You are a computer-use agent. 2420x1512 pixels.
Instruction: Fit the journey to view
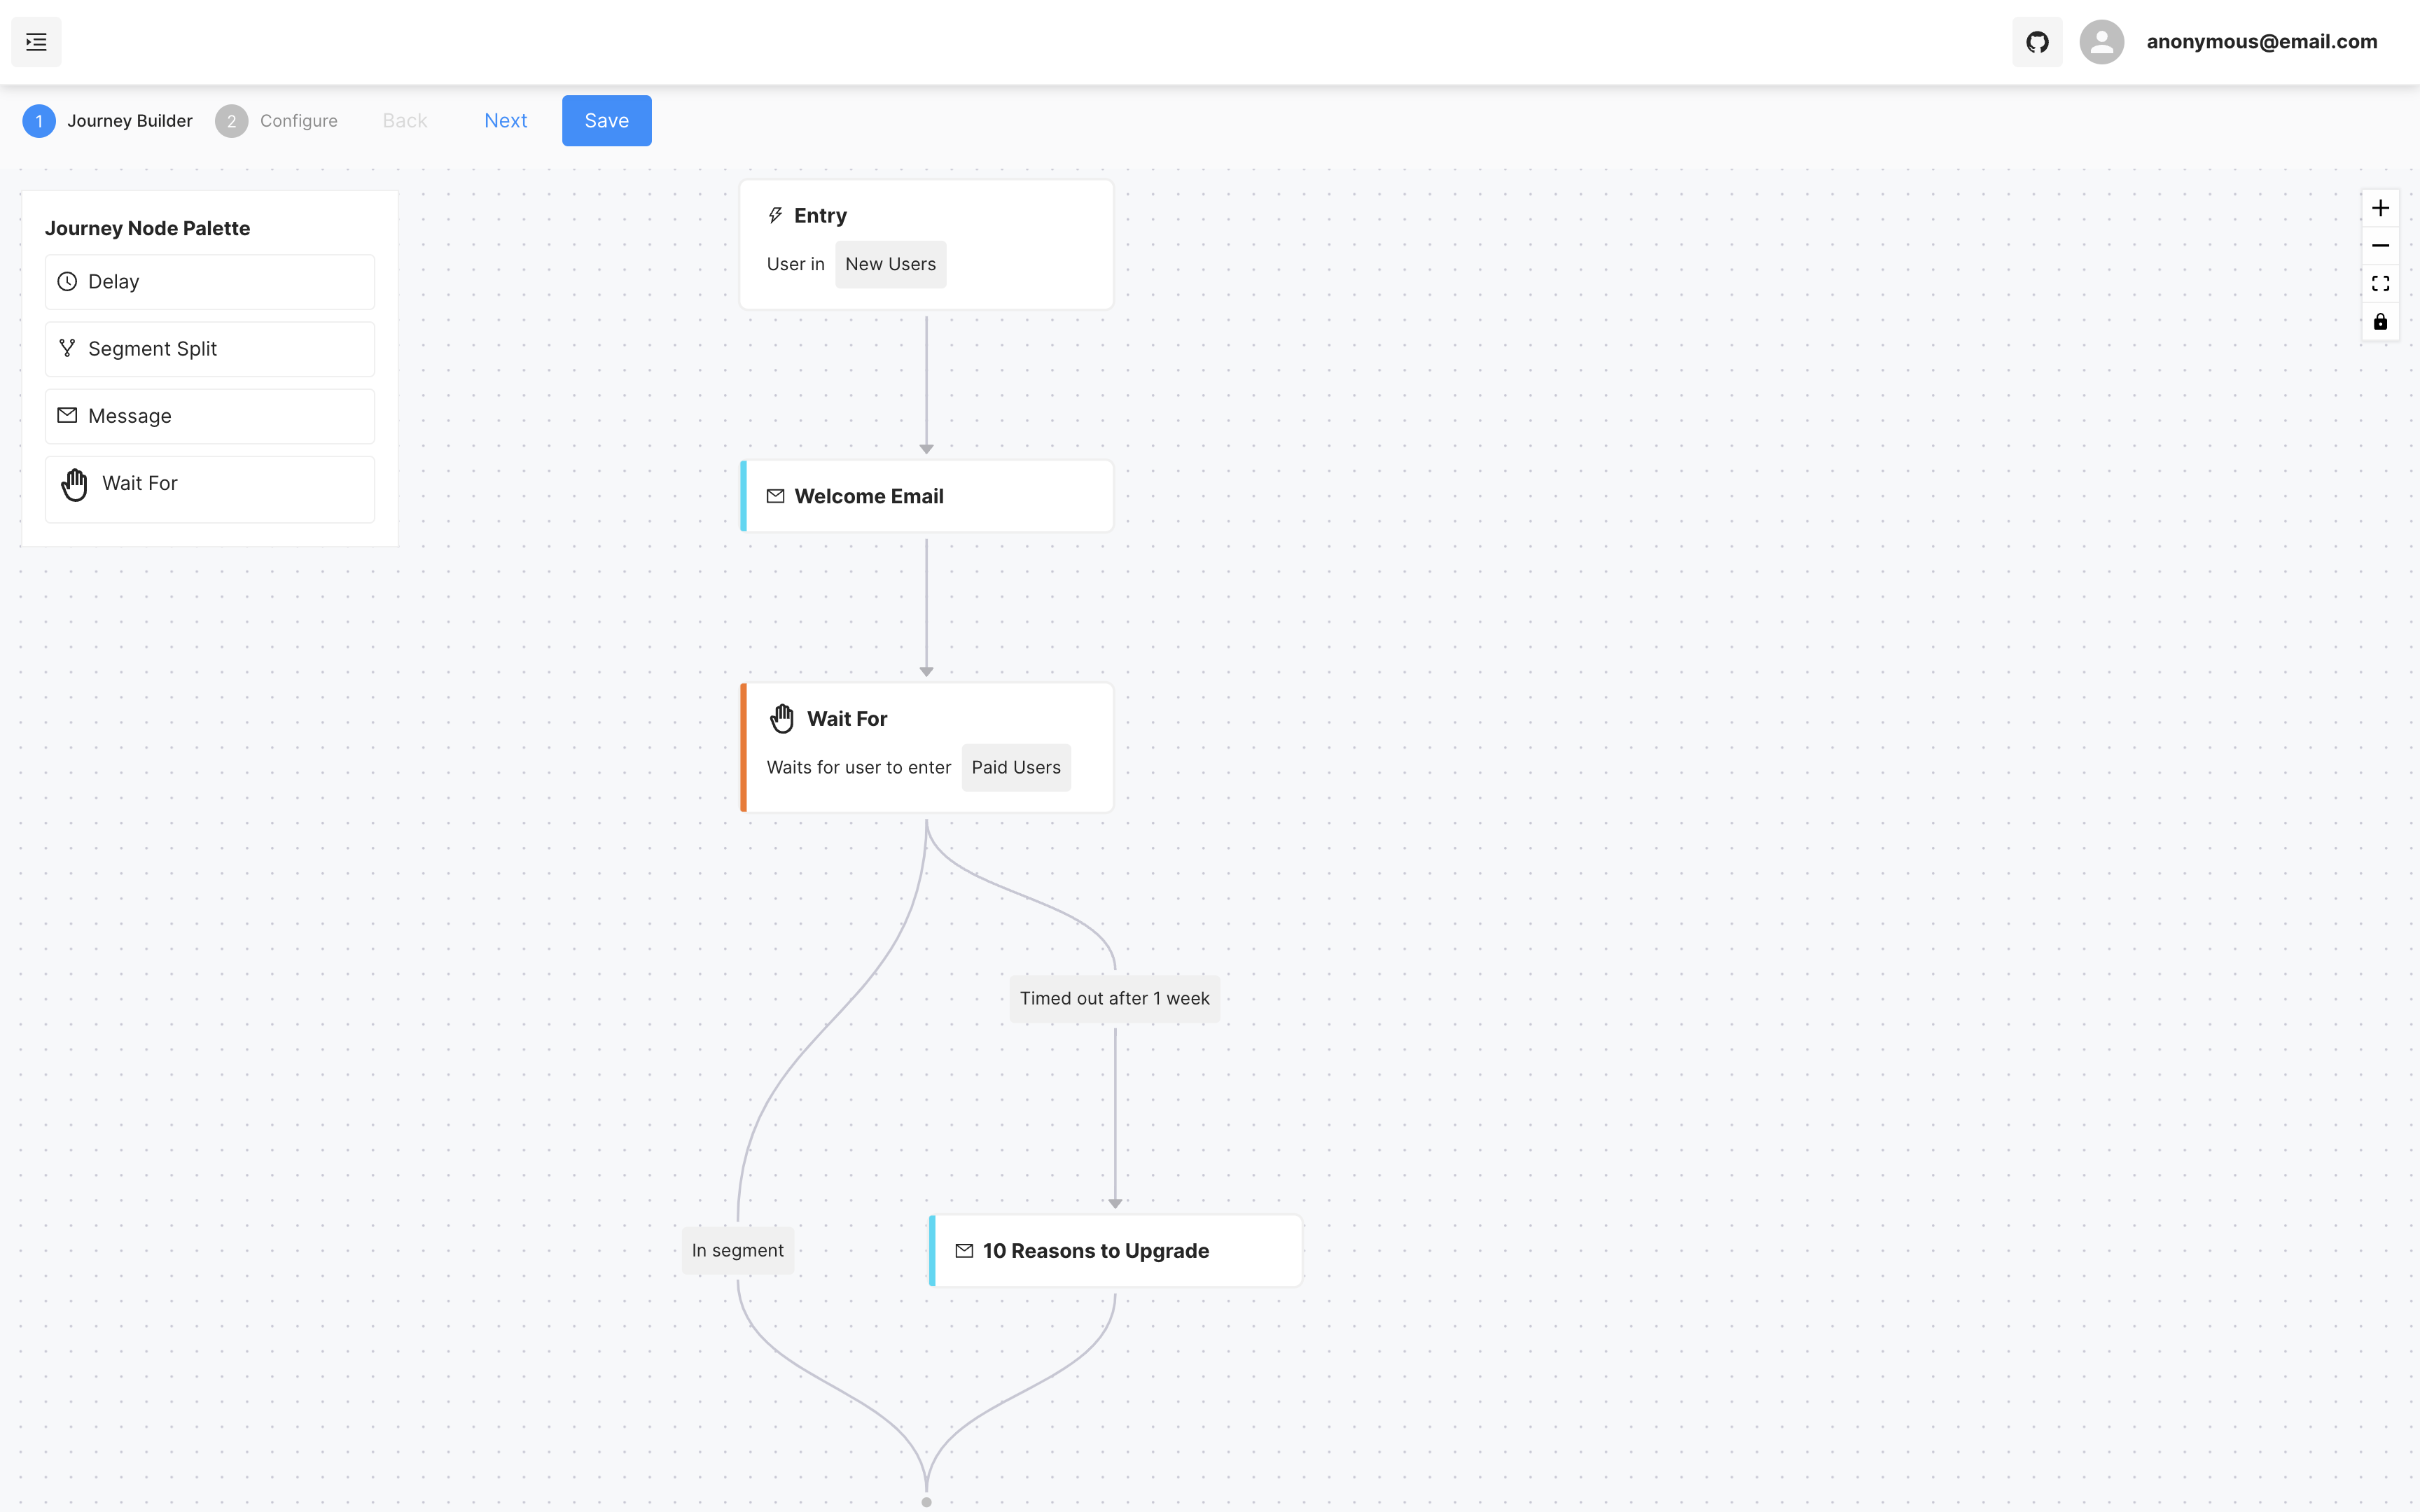pos(2380,284)
